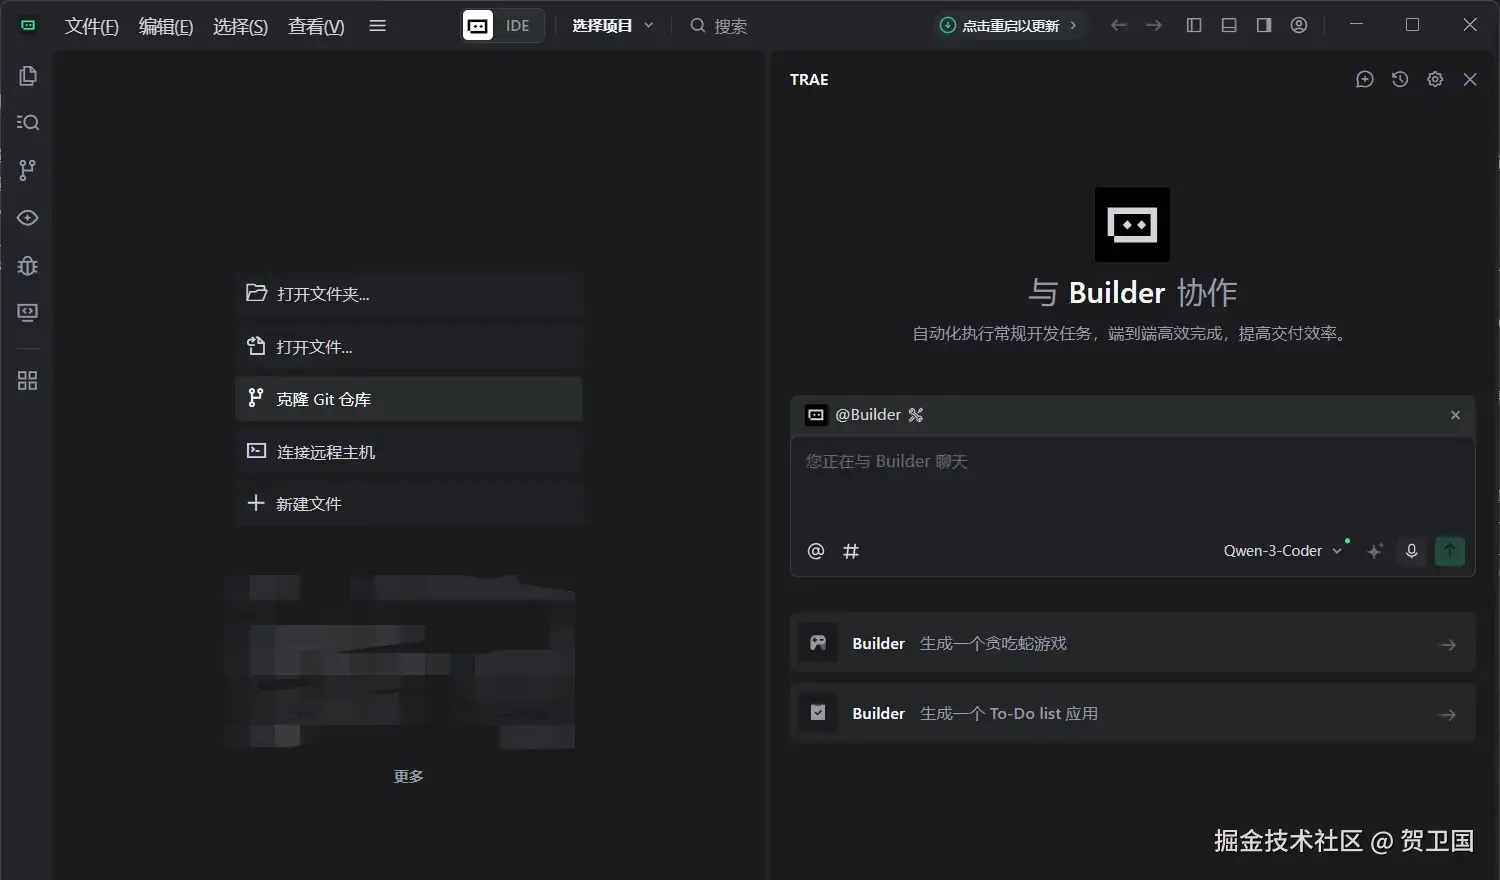Click the green send arrow button
The height and width of the screenshot is (880, 1500).
(1449, 551)
